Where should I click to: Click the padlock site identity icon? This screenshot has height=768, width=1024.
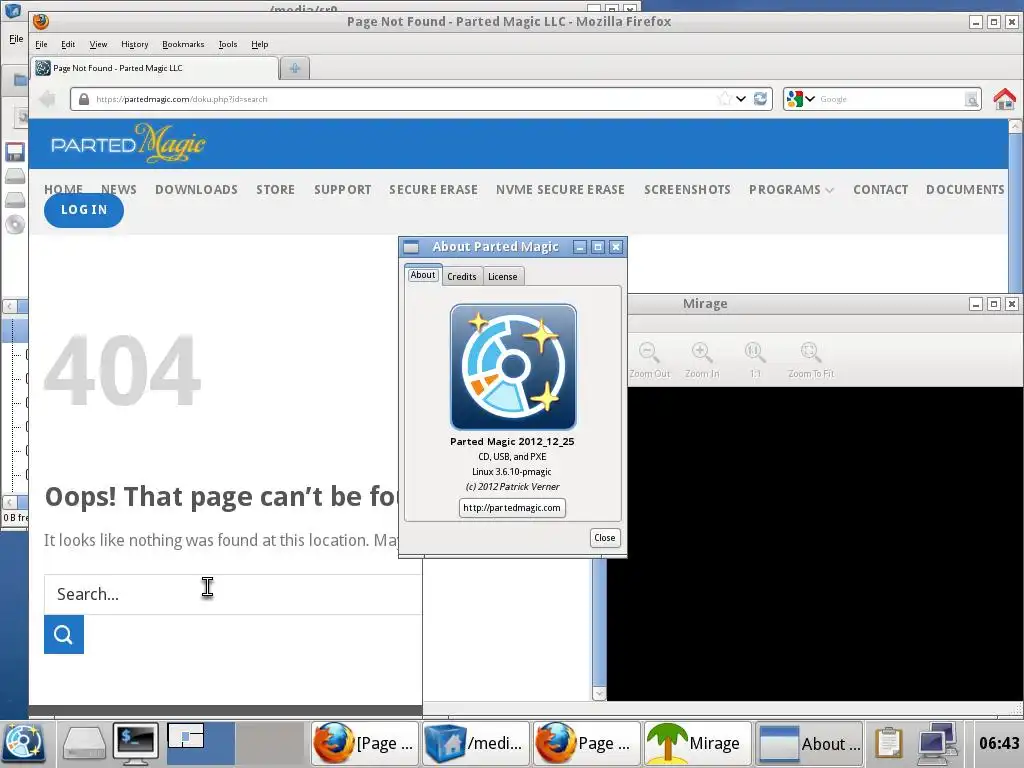coord(84,99)
